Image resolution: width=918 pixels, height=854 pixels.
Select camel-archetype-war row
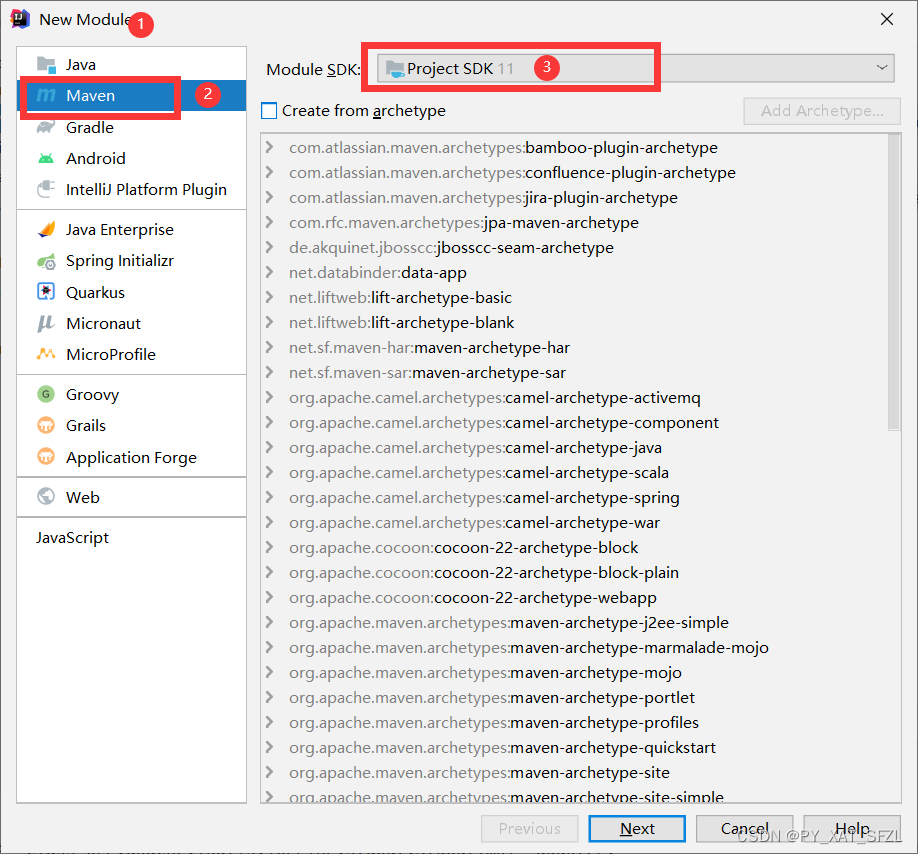(574, 522)
